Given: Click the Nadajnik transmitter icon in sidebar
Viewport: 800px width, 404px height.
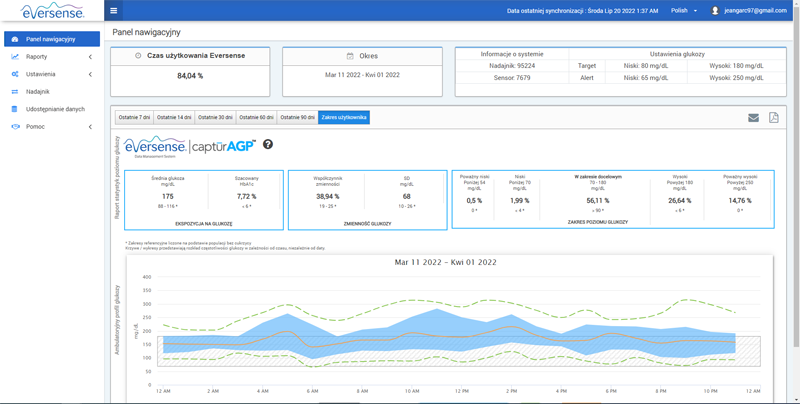Looking at the screenshot, I should pos(15,92).
